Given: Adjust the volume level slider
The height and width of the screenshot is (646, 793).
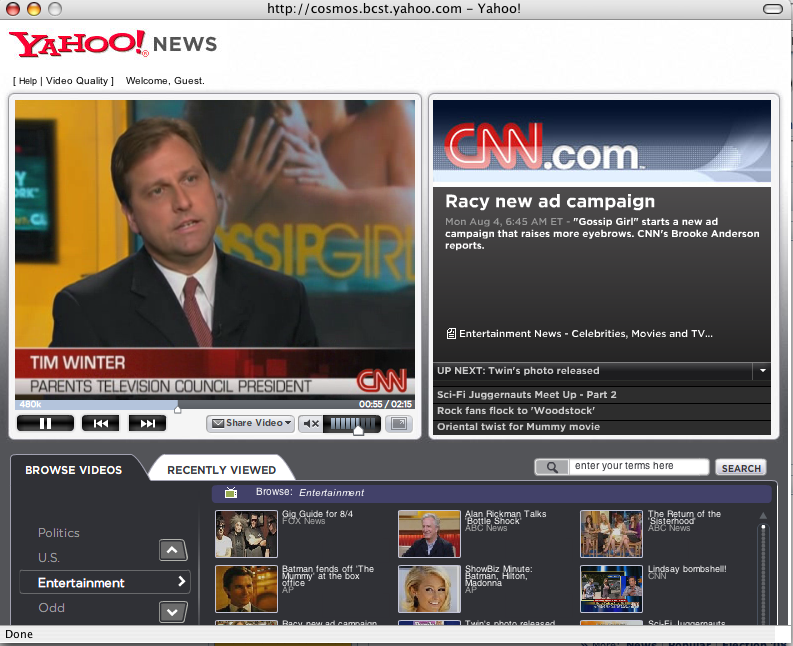Looking at the screenshot, I should [x=352, y=424].
